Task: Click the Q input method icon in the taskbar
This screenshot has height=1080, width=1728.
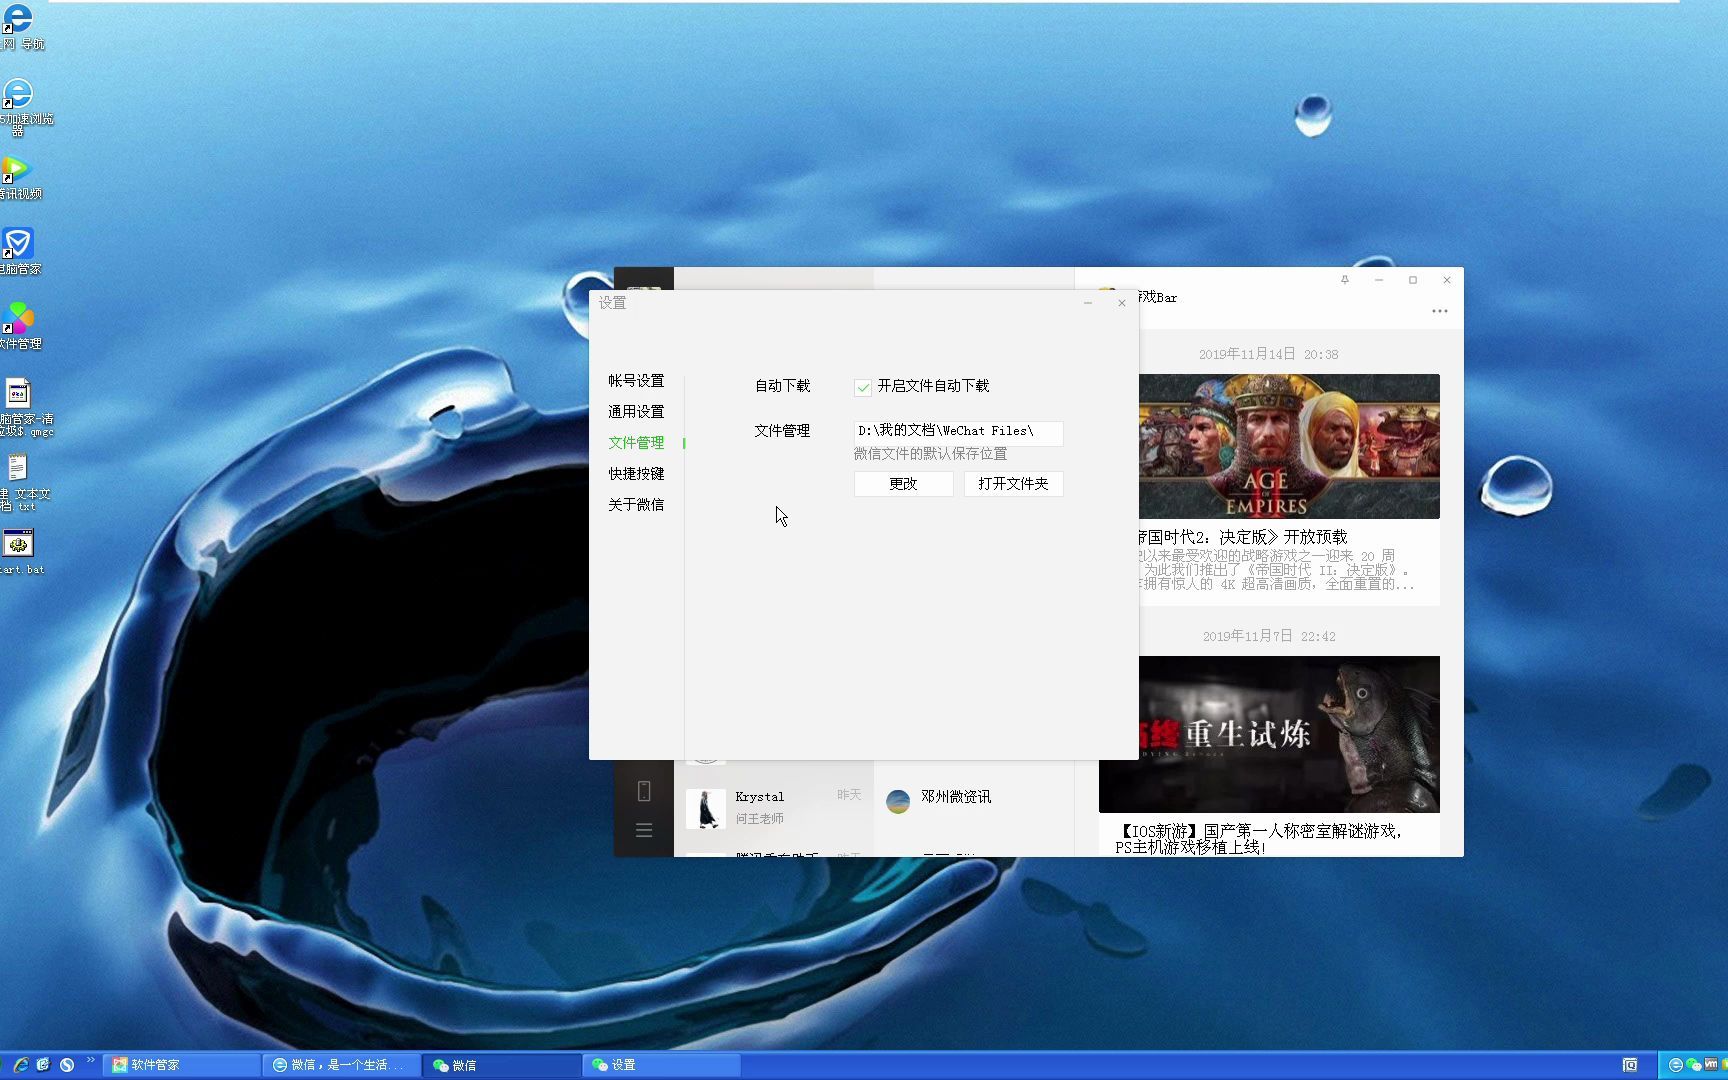Action: 1630,1065
